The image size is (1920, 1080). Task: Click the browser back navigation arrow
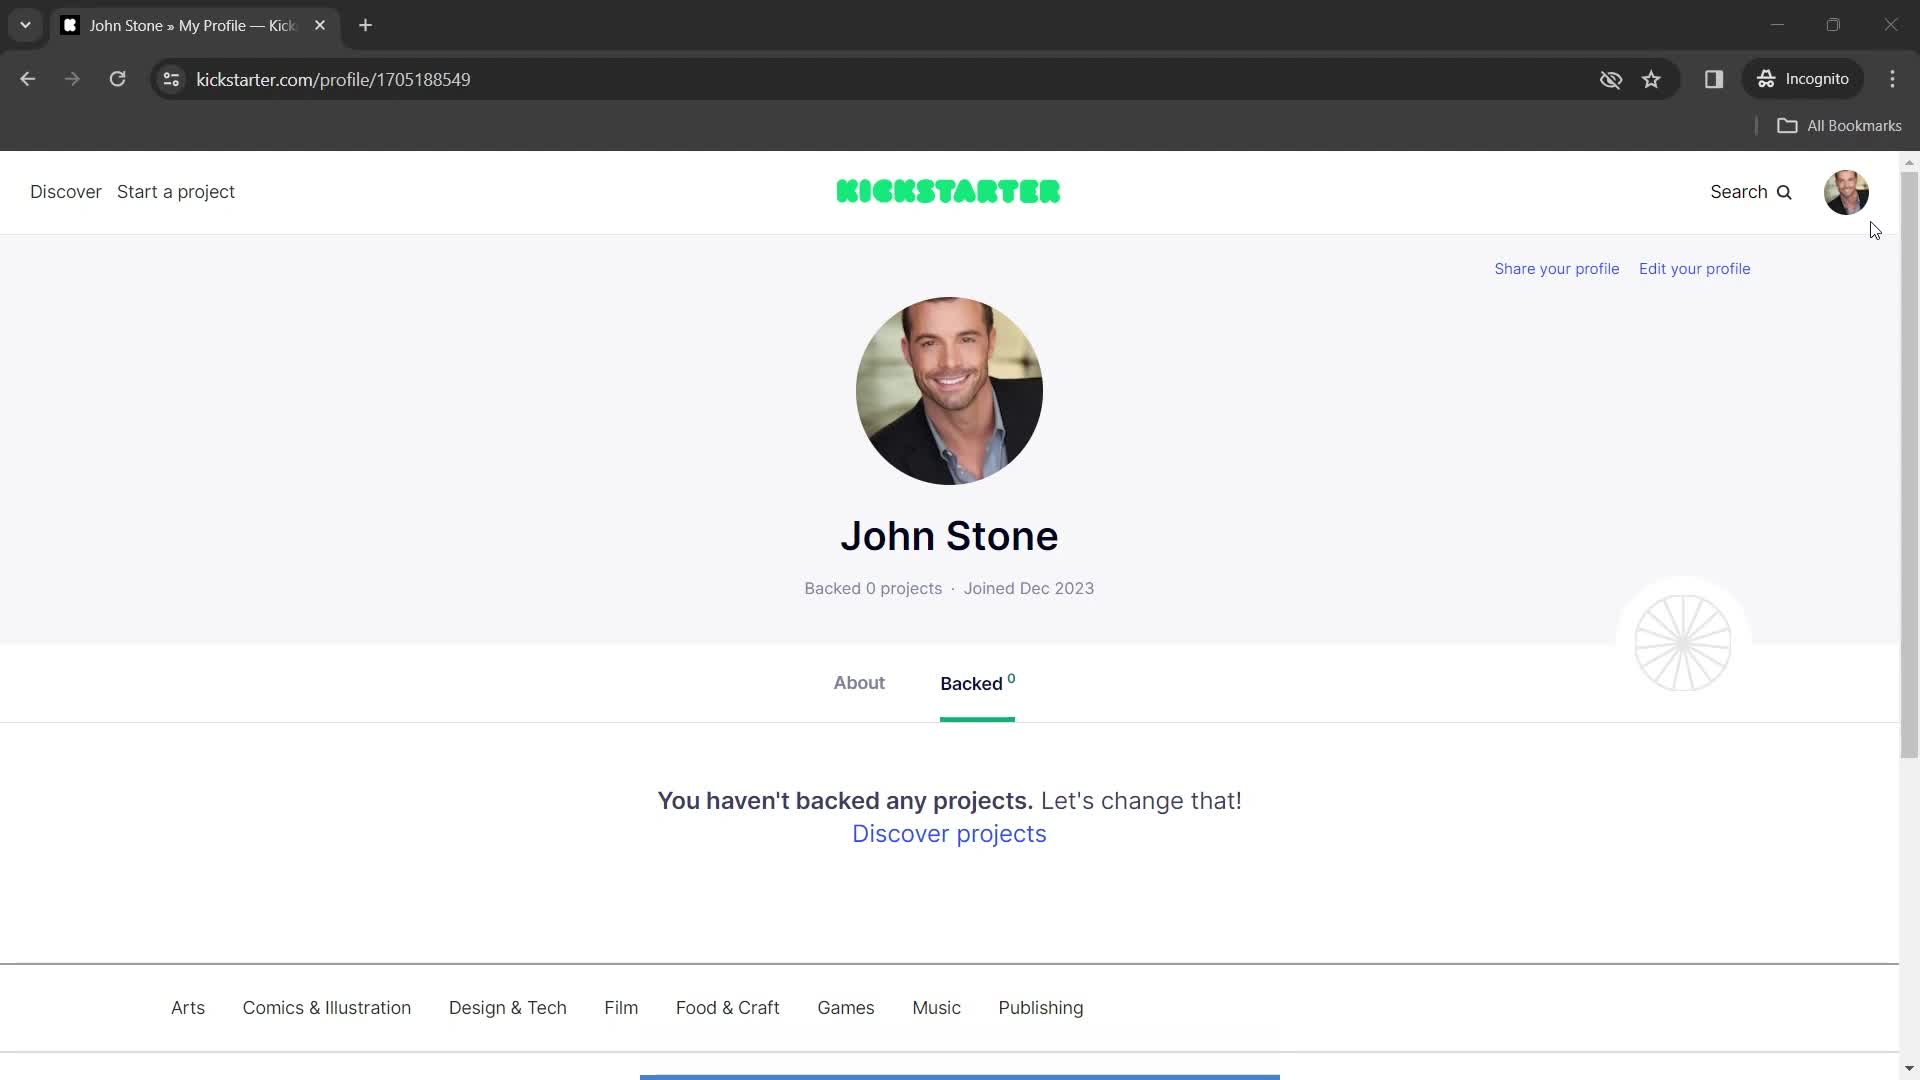point(29,79)
